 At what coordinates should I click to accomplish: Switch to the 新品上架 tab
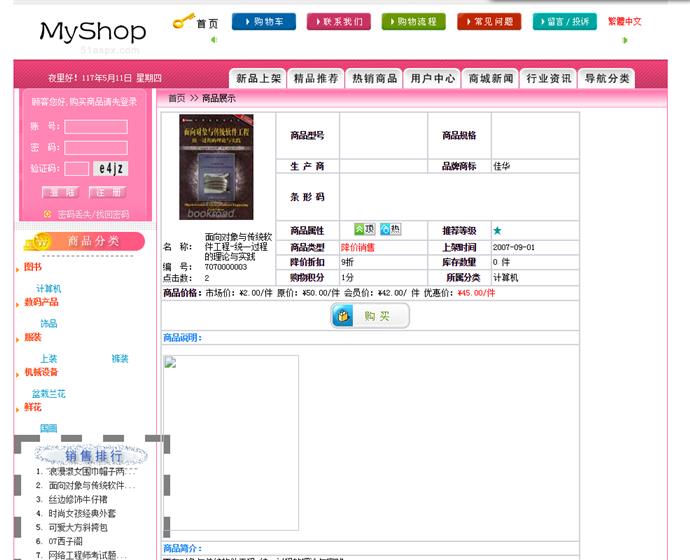[257, 78]
